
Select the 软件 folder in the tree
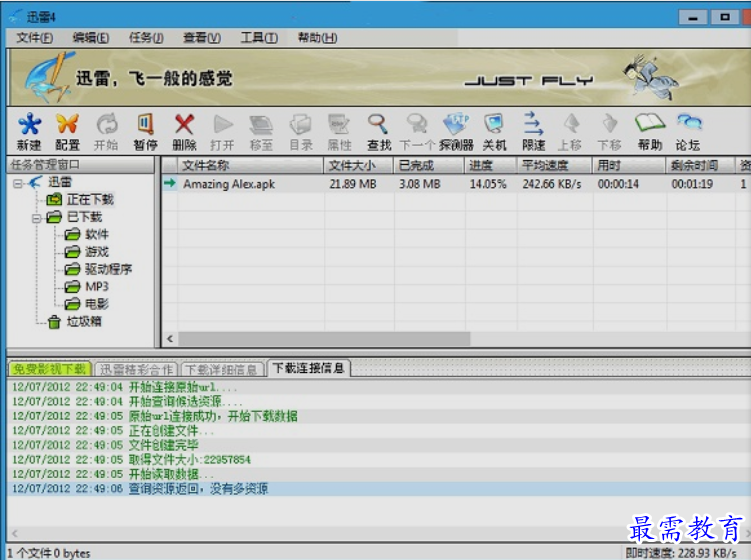[97, 234]
